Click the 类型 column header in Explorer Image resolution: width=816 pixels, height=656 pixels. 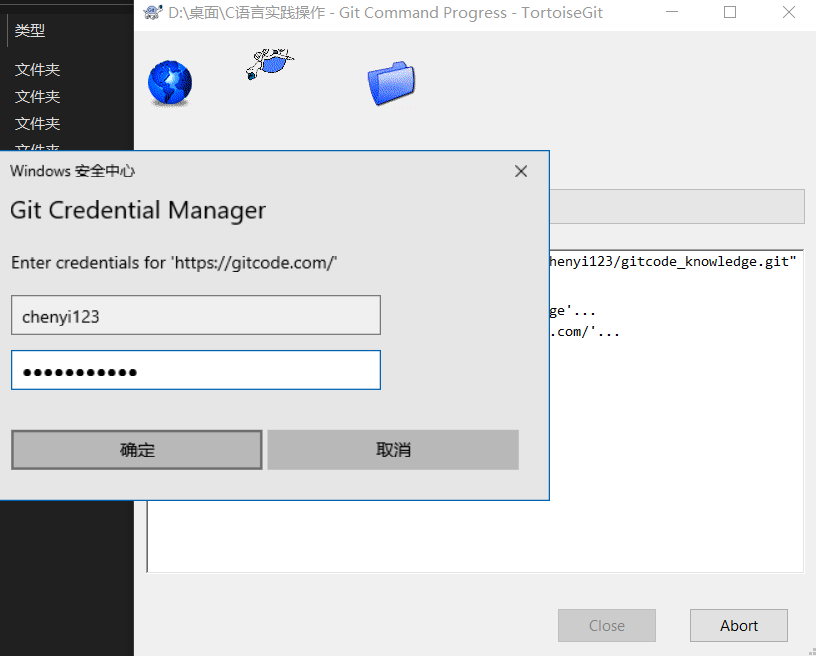pyautogui.click(x=30, y=30)
